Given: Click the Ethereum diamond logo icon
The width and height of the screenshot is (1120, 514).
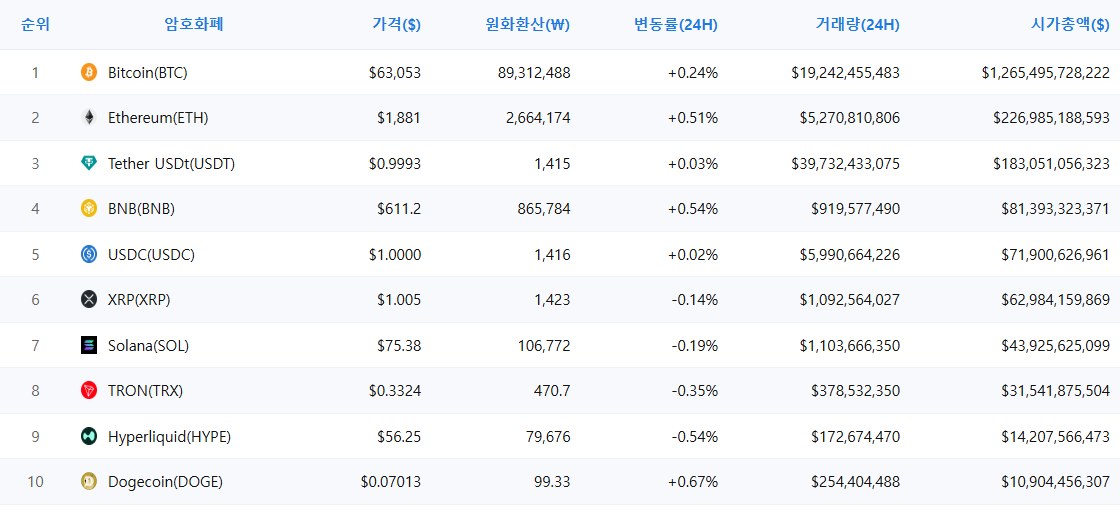Looking at the screenshot, I should (x=89, y=118).
